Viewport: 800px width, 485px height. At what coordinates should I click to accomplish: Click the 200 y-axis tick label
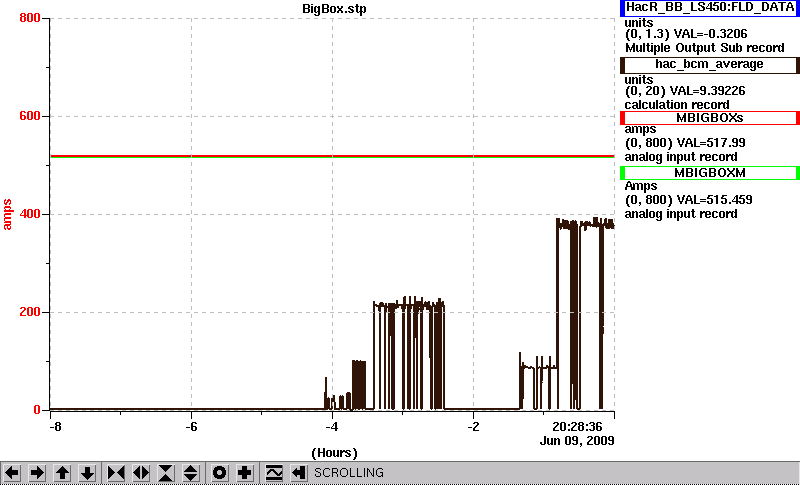(x=30, y=312)
